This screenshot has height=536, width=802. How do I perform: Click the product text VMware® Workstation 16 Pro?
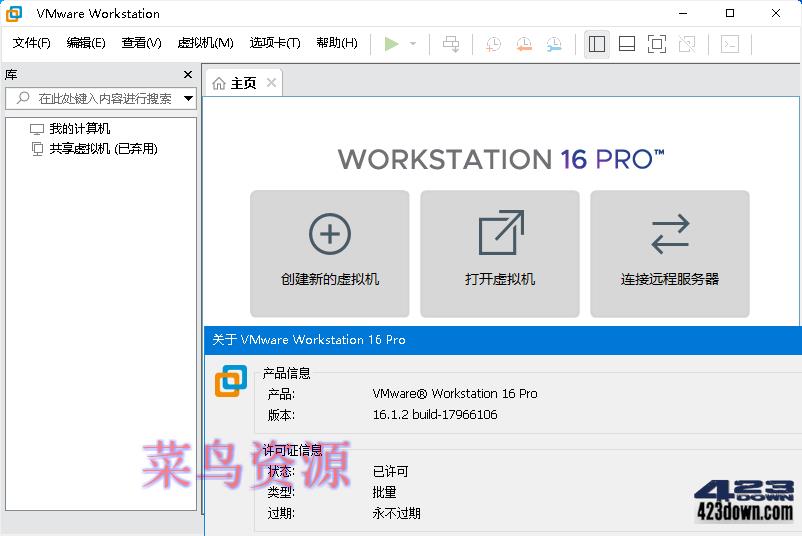click(x=455, y=393)
